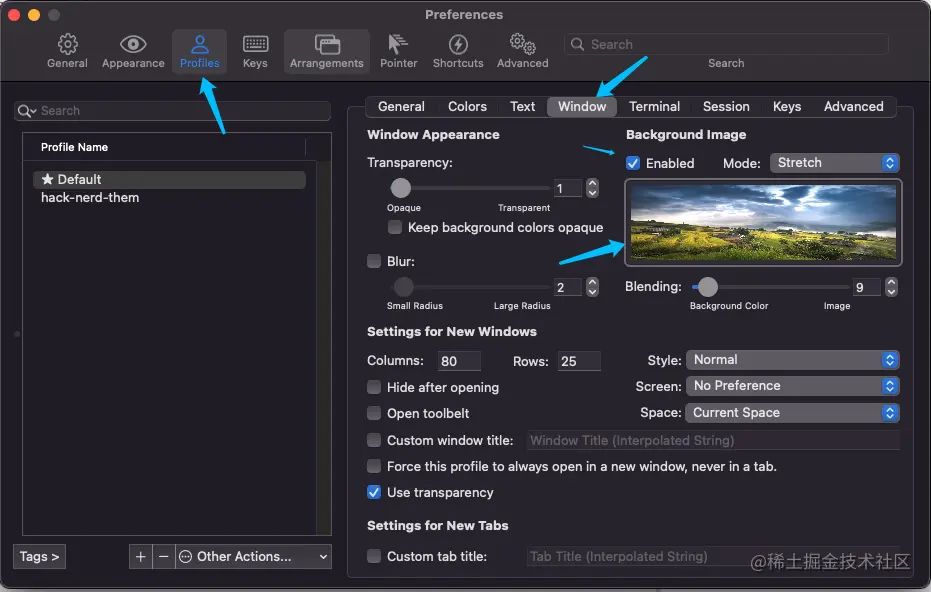Open the Keys preferences toolbar icon
The width and height of the screenshot is (931, 592).
tap(255, 52)
